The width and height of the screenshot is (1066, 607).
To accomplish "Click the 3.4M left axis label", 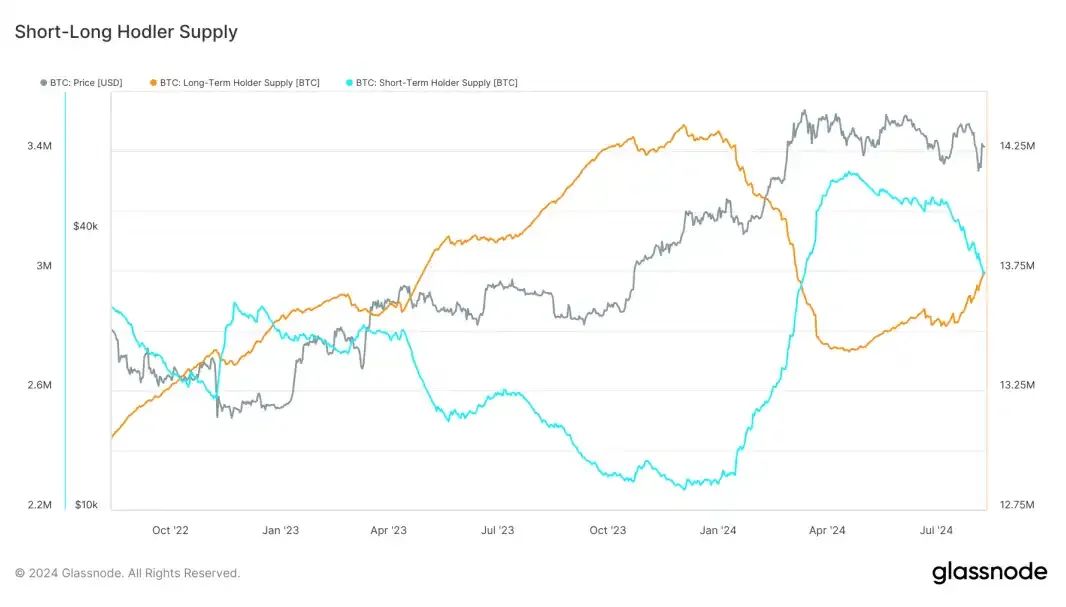I will (39, 145).
